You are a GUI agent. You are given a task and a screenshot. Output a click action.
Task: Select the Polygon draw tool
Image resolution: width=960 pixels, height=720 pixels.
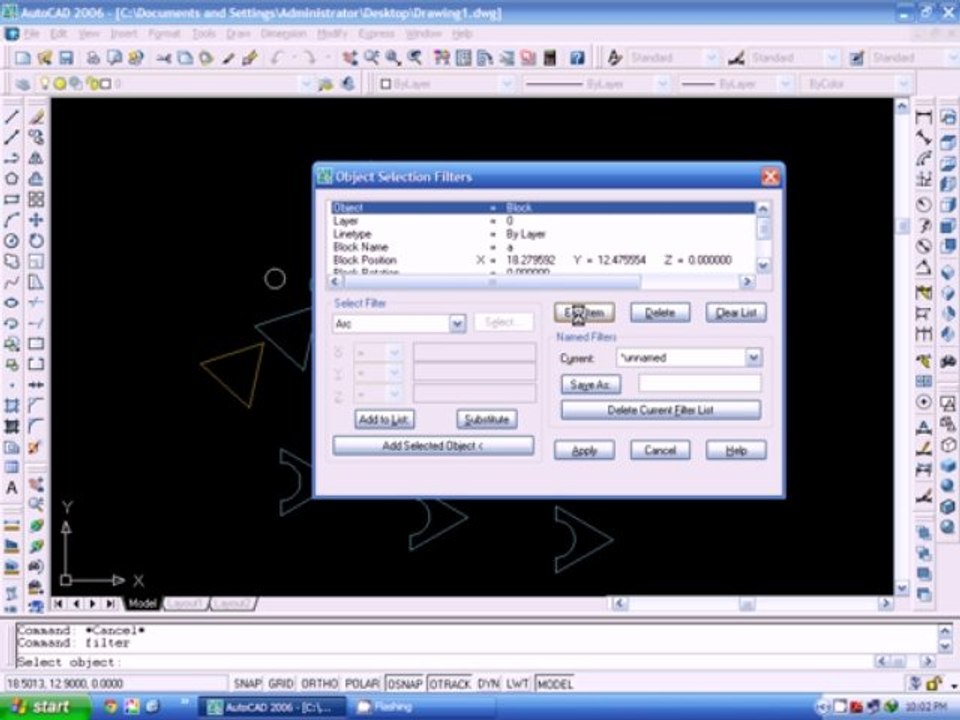click(12, 179)
